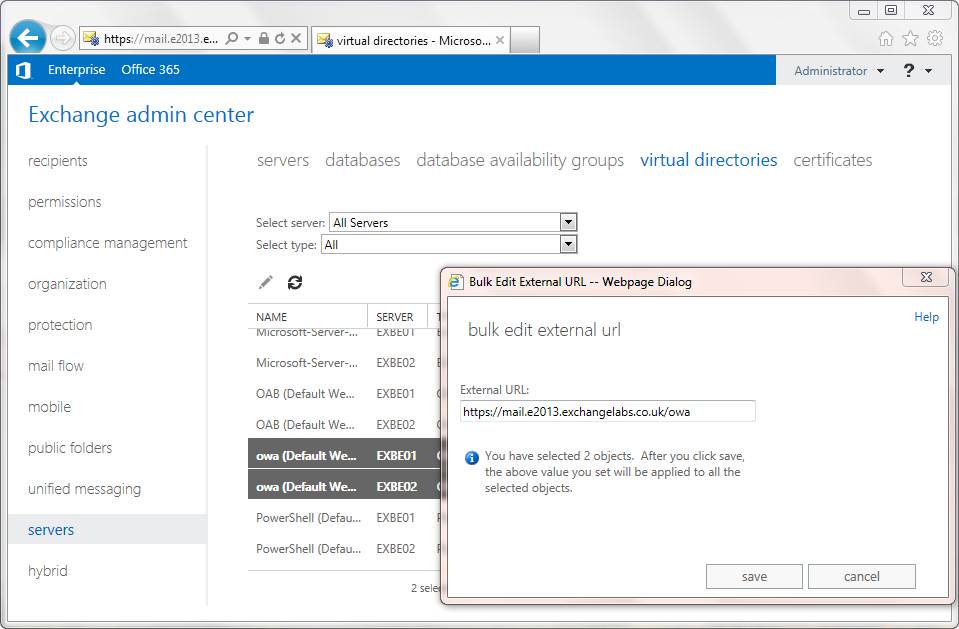
Task: Open mobile in sidebar
Action: pos(50,407)
